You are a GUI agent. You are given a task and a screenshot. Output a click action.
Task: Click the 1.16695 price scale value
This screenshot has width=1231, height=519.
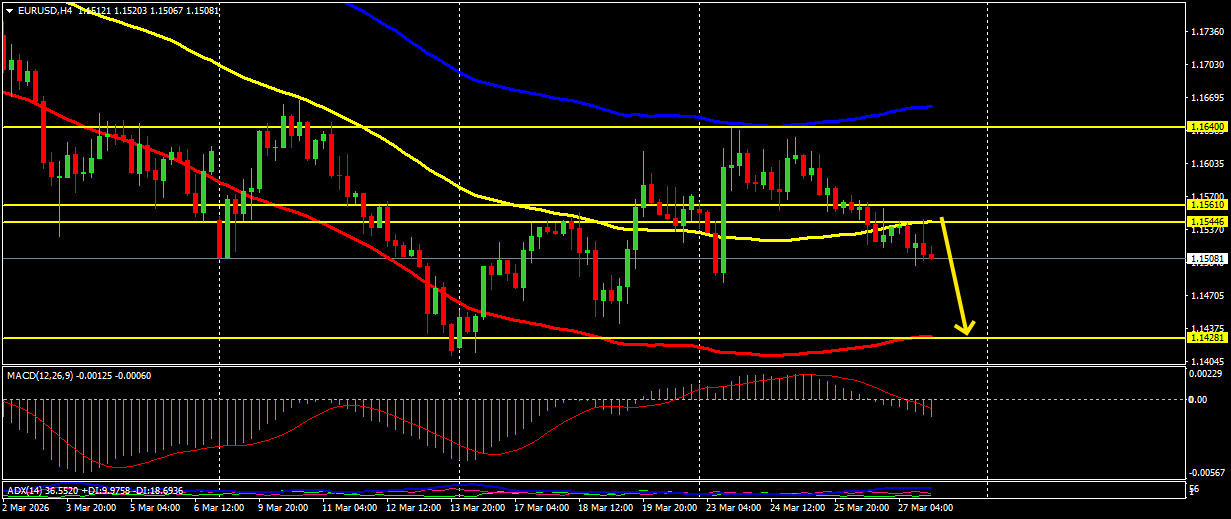pos(1207,98)
